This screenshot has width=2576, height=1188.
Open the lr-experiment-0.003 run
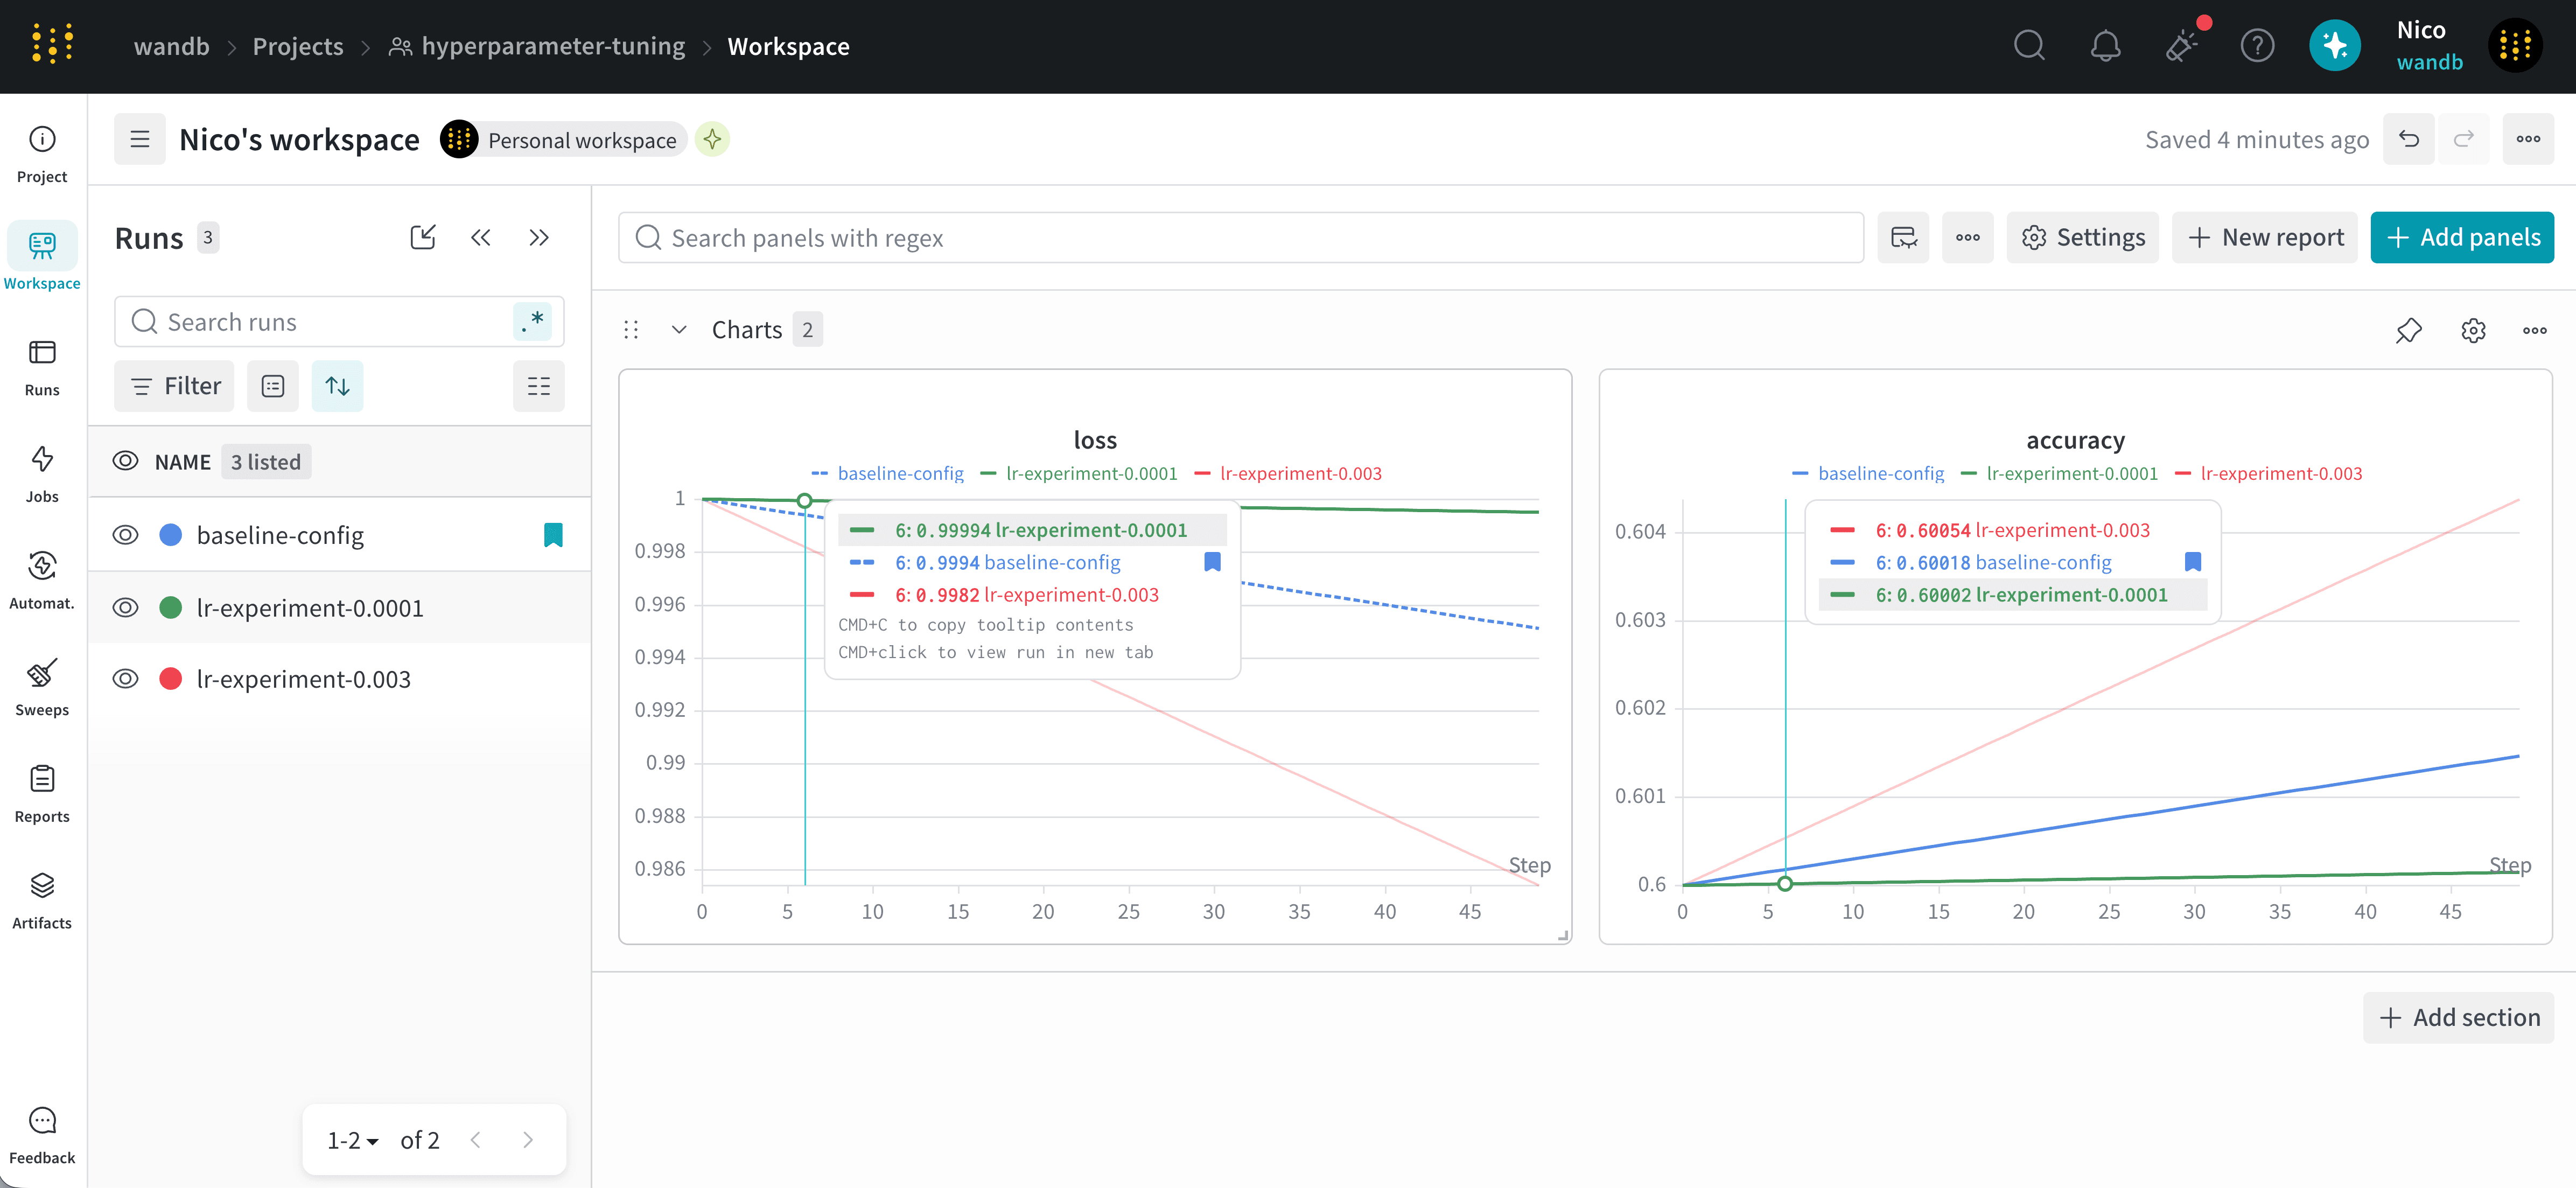304,679
